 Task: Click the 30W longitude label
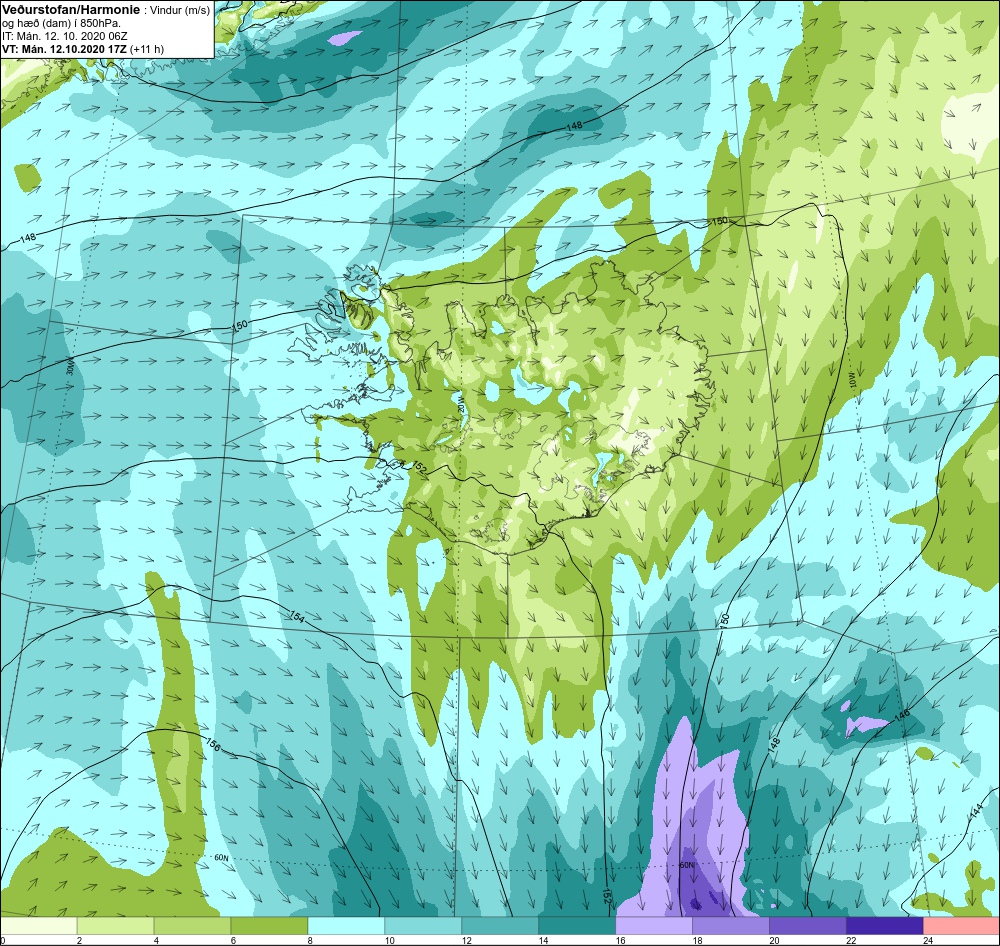[70, 366]
